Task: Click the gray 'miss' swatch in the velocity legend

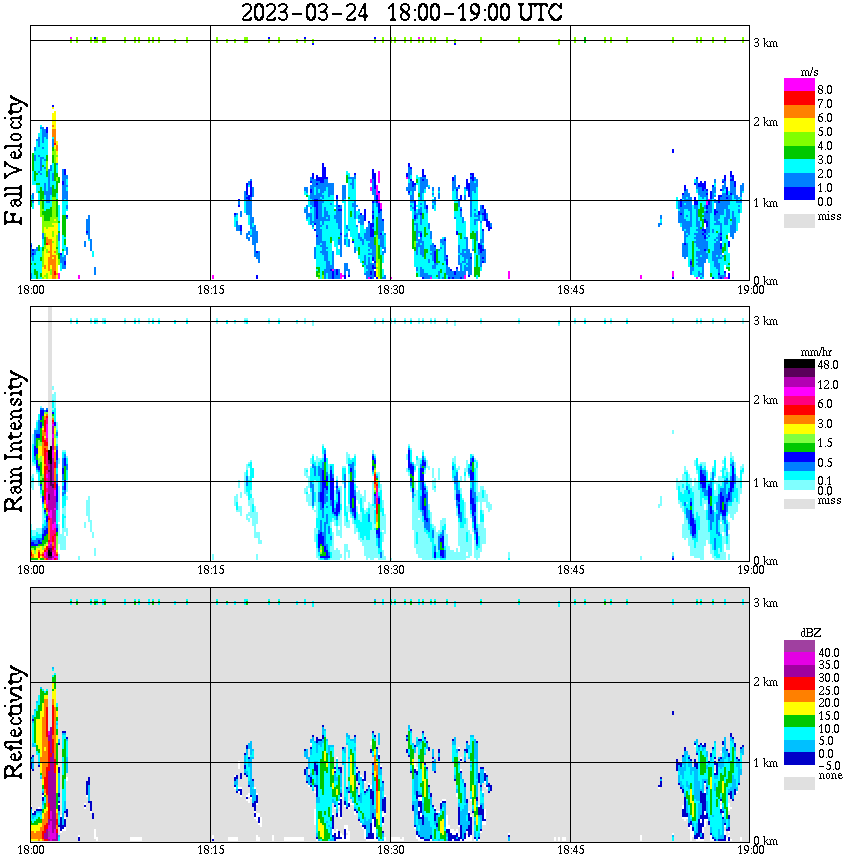Action: pos(799,220)
